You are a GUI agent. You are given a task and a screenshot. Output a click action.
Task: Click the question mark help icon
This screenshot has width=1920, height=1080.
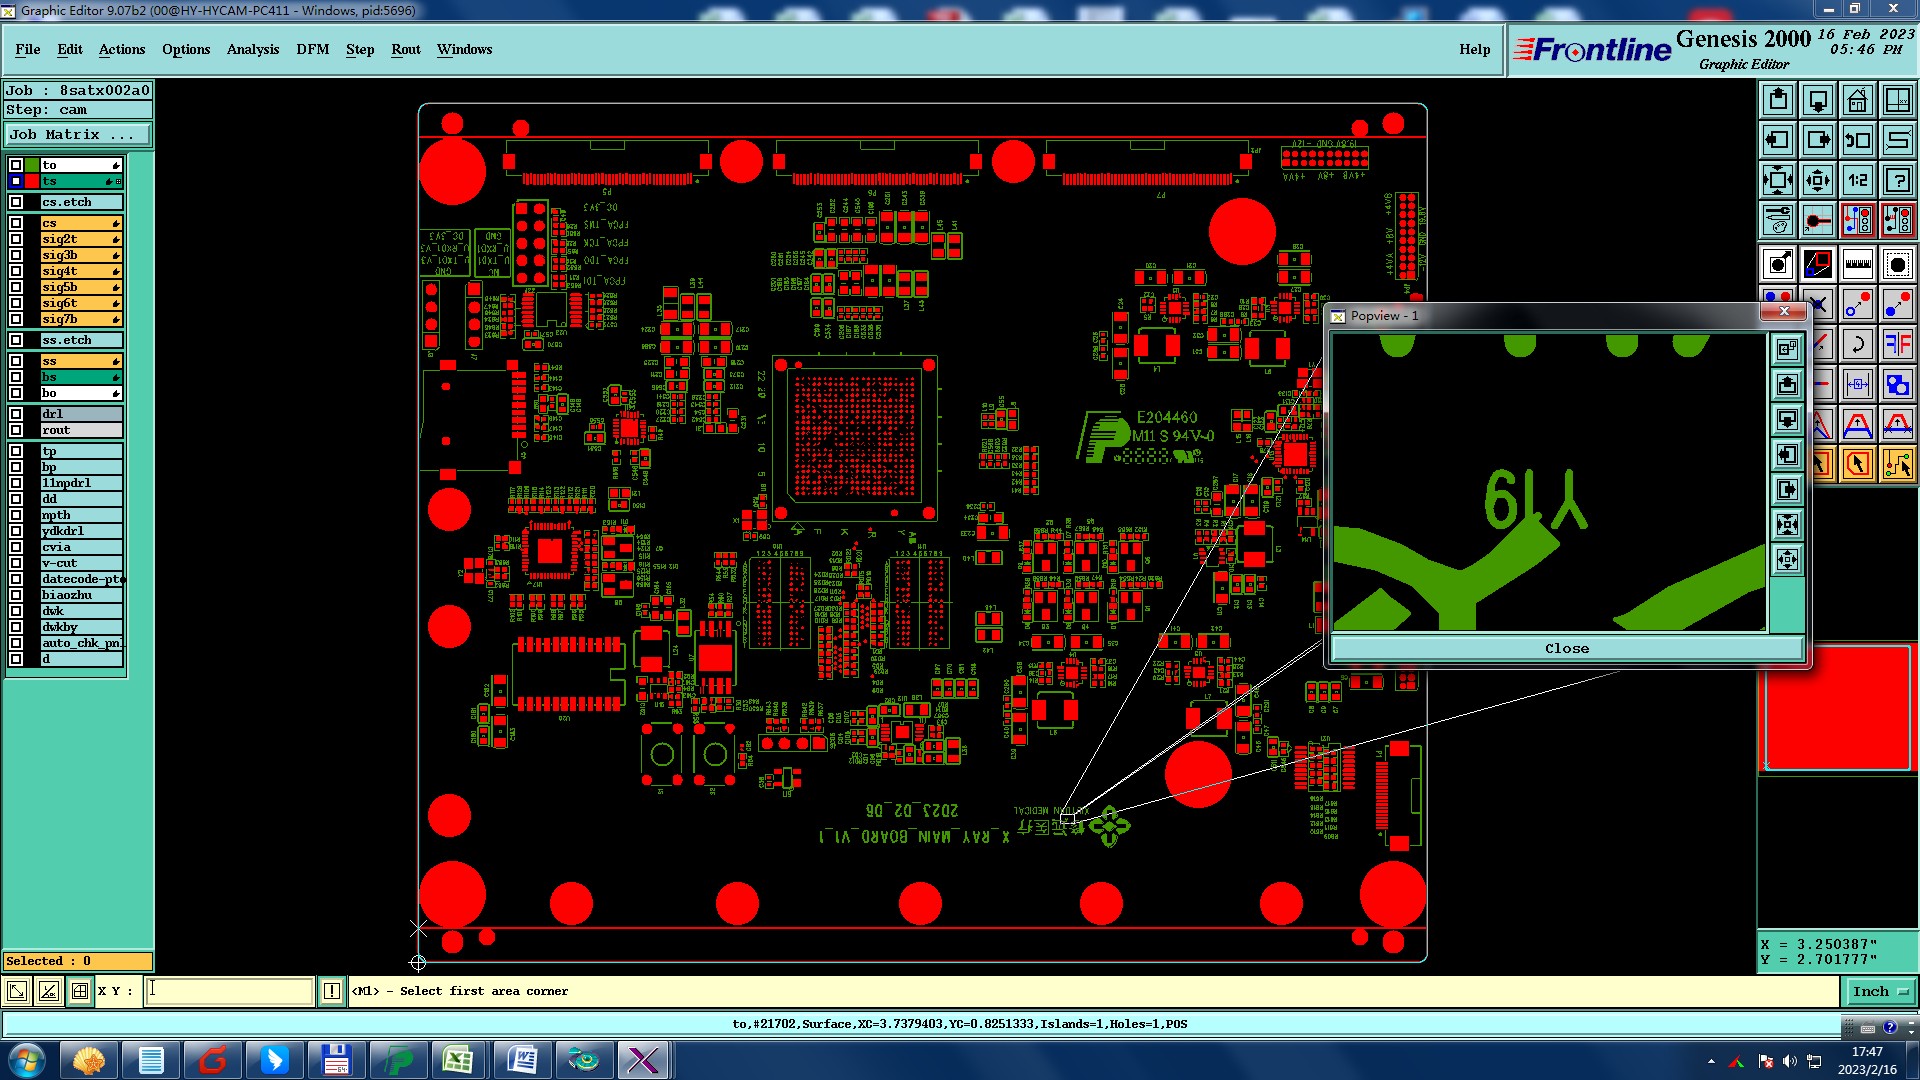pos(1897,180)
